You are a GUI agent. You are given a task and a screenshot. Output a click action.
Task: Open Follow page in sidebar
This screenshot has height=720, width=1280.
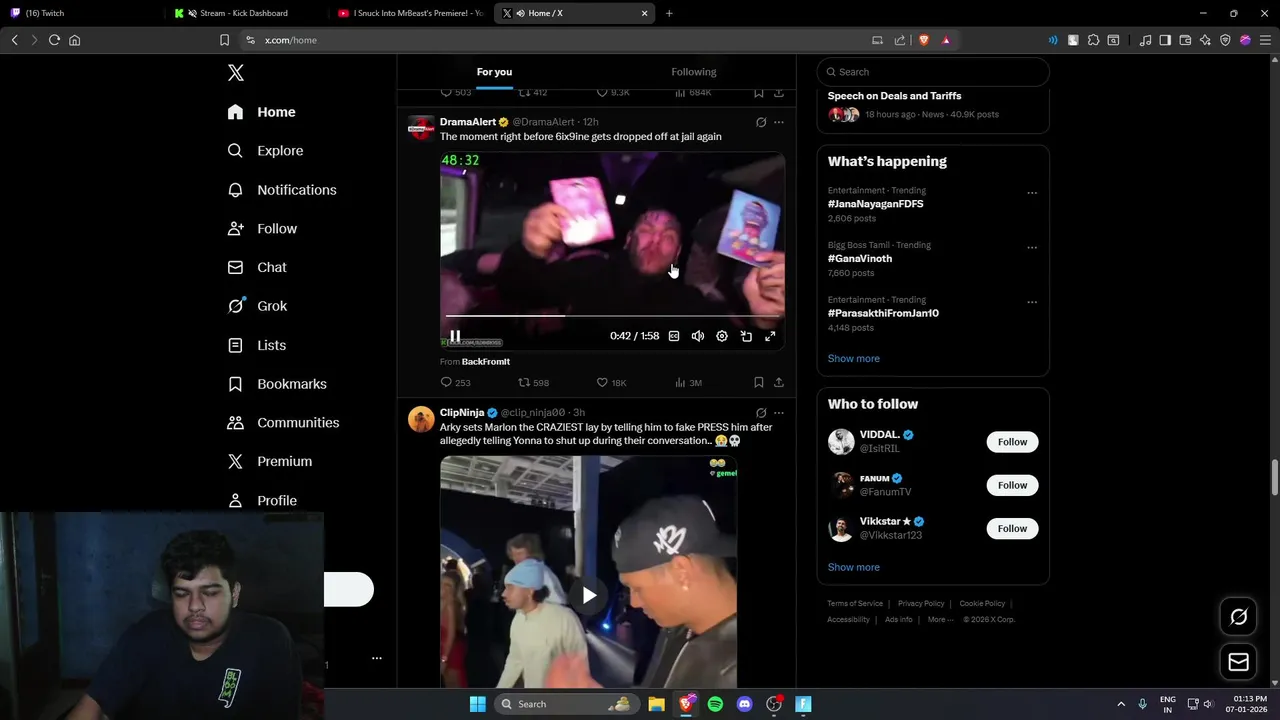tap(262, 229)
